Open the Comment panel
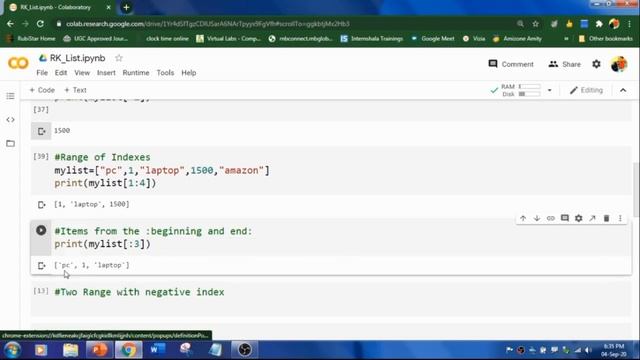The height and width of the screenshot is (360, 640). point(511,64)
